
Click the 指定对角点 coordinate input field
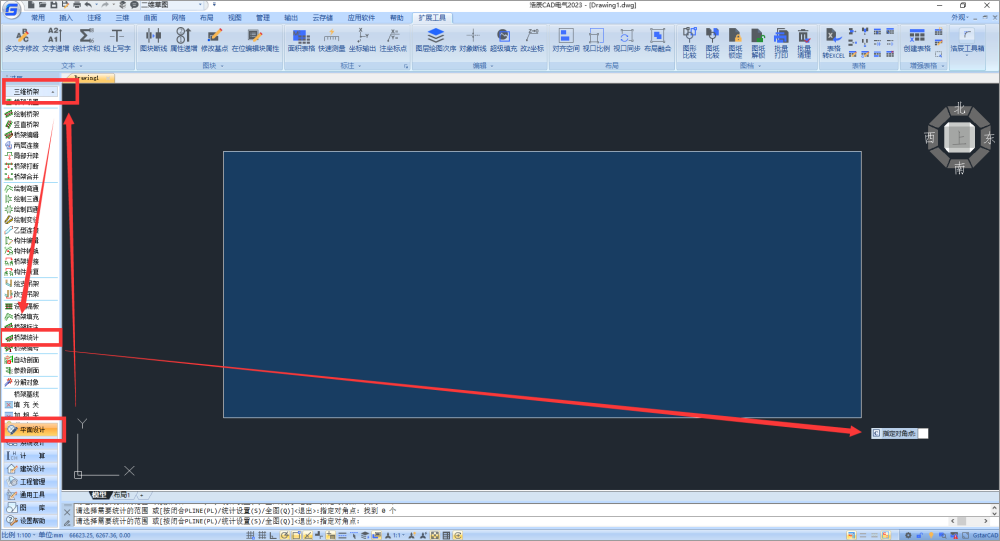click(x=922, y=433)
